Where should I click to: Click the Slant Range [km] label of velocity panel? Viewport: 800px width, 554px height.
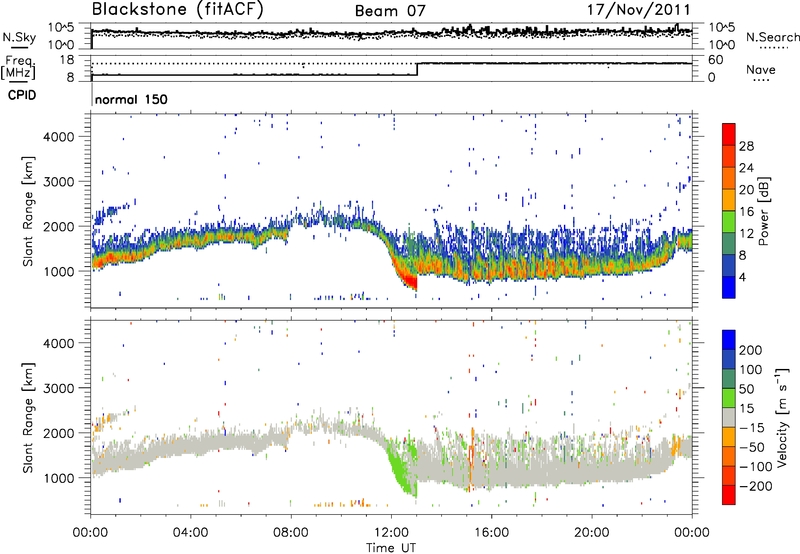[x=28, y=417]
